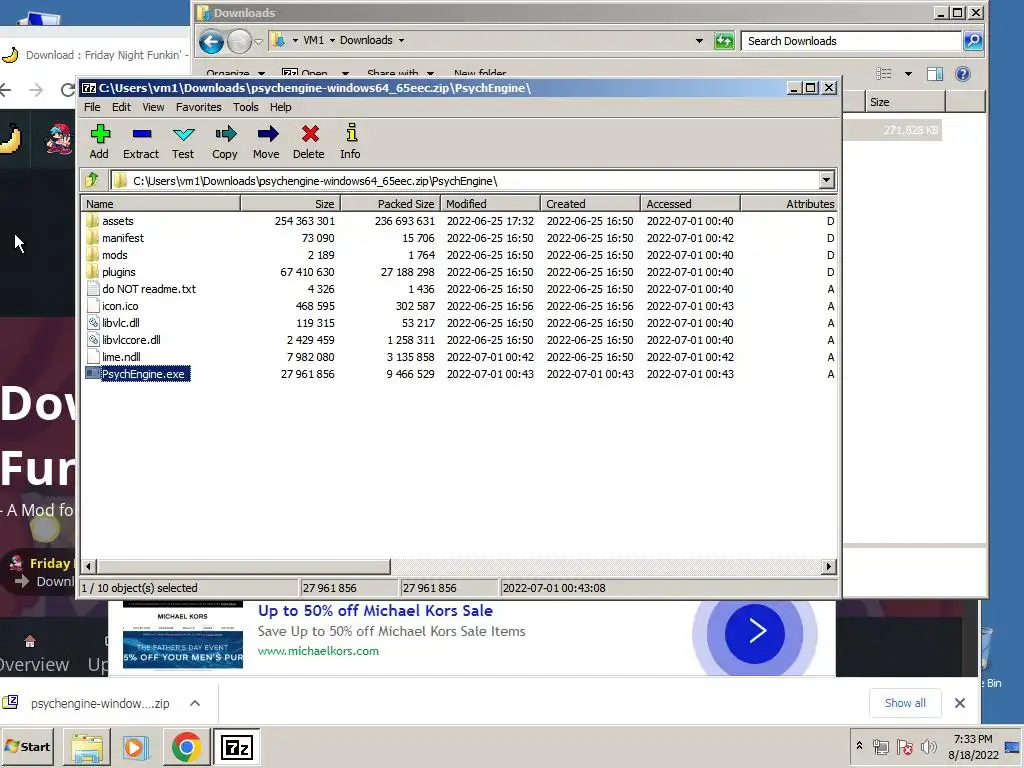Sort by the Attributes column header

(789, 204)
